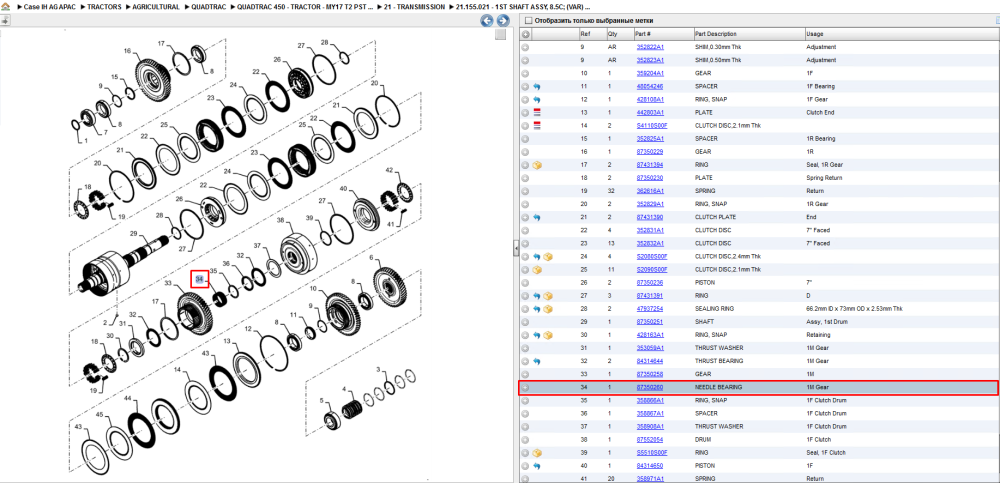Viewport: 1000px width, 483px height.
Task: Click the red list icon for part 442803A1
Action: 537,112
